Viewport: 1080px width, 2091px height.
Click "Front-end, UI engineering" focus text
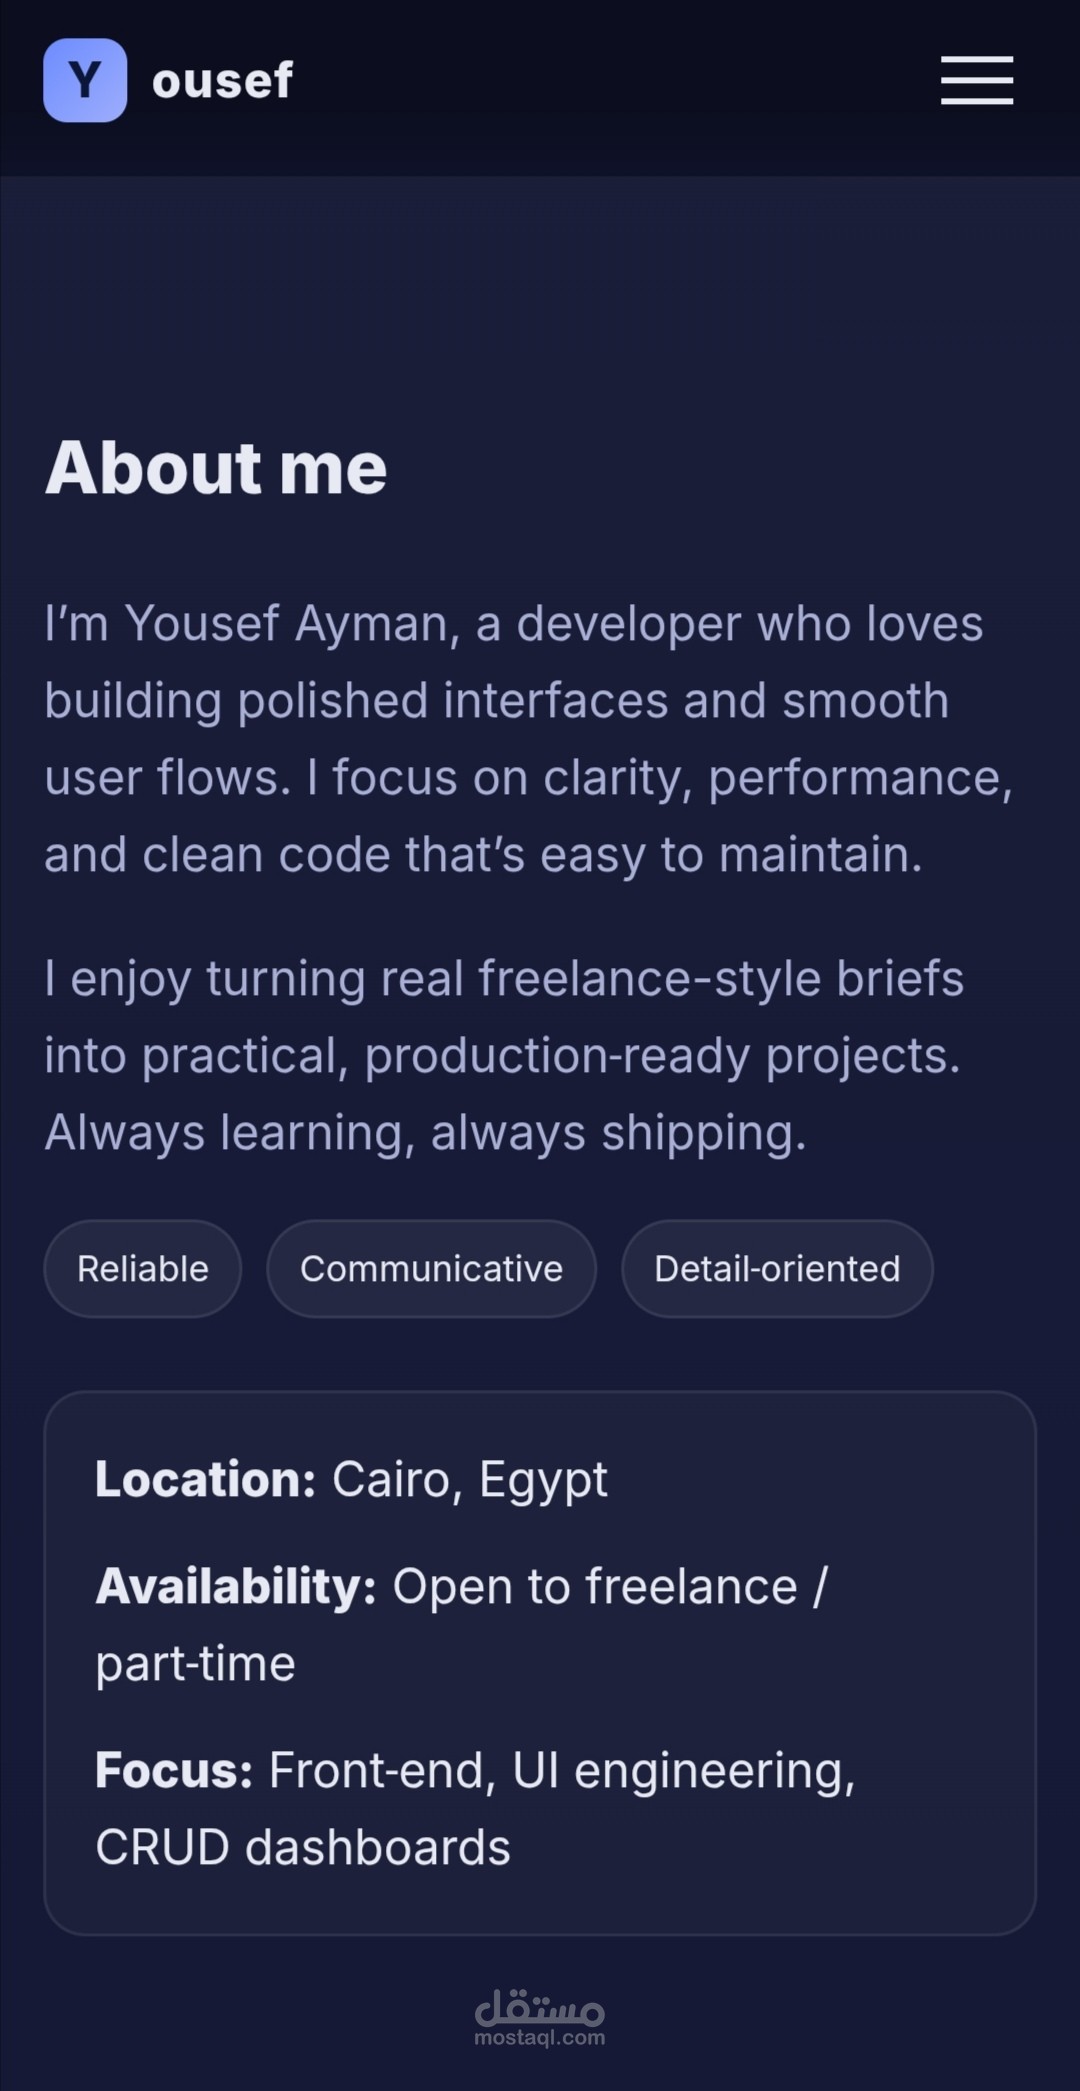pyautogui.click(x=562, y=1770)
